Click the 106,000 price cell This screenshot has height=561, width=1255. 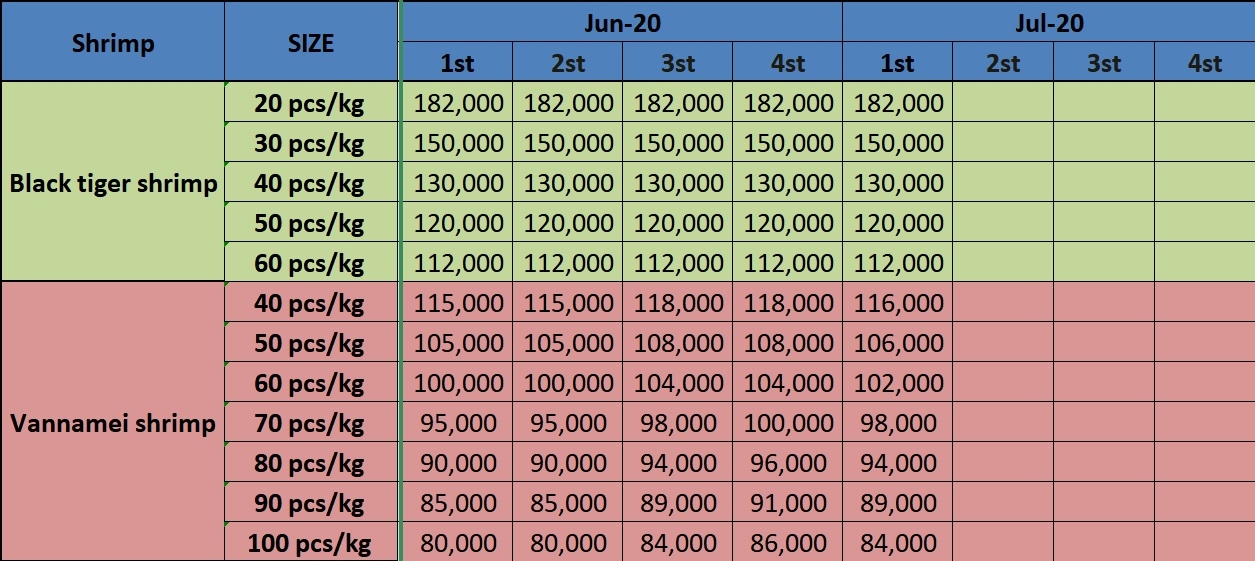point(897,343)
